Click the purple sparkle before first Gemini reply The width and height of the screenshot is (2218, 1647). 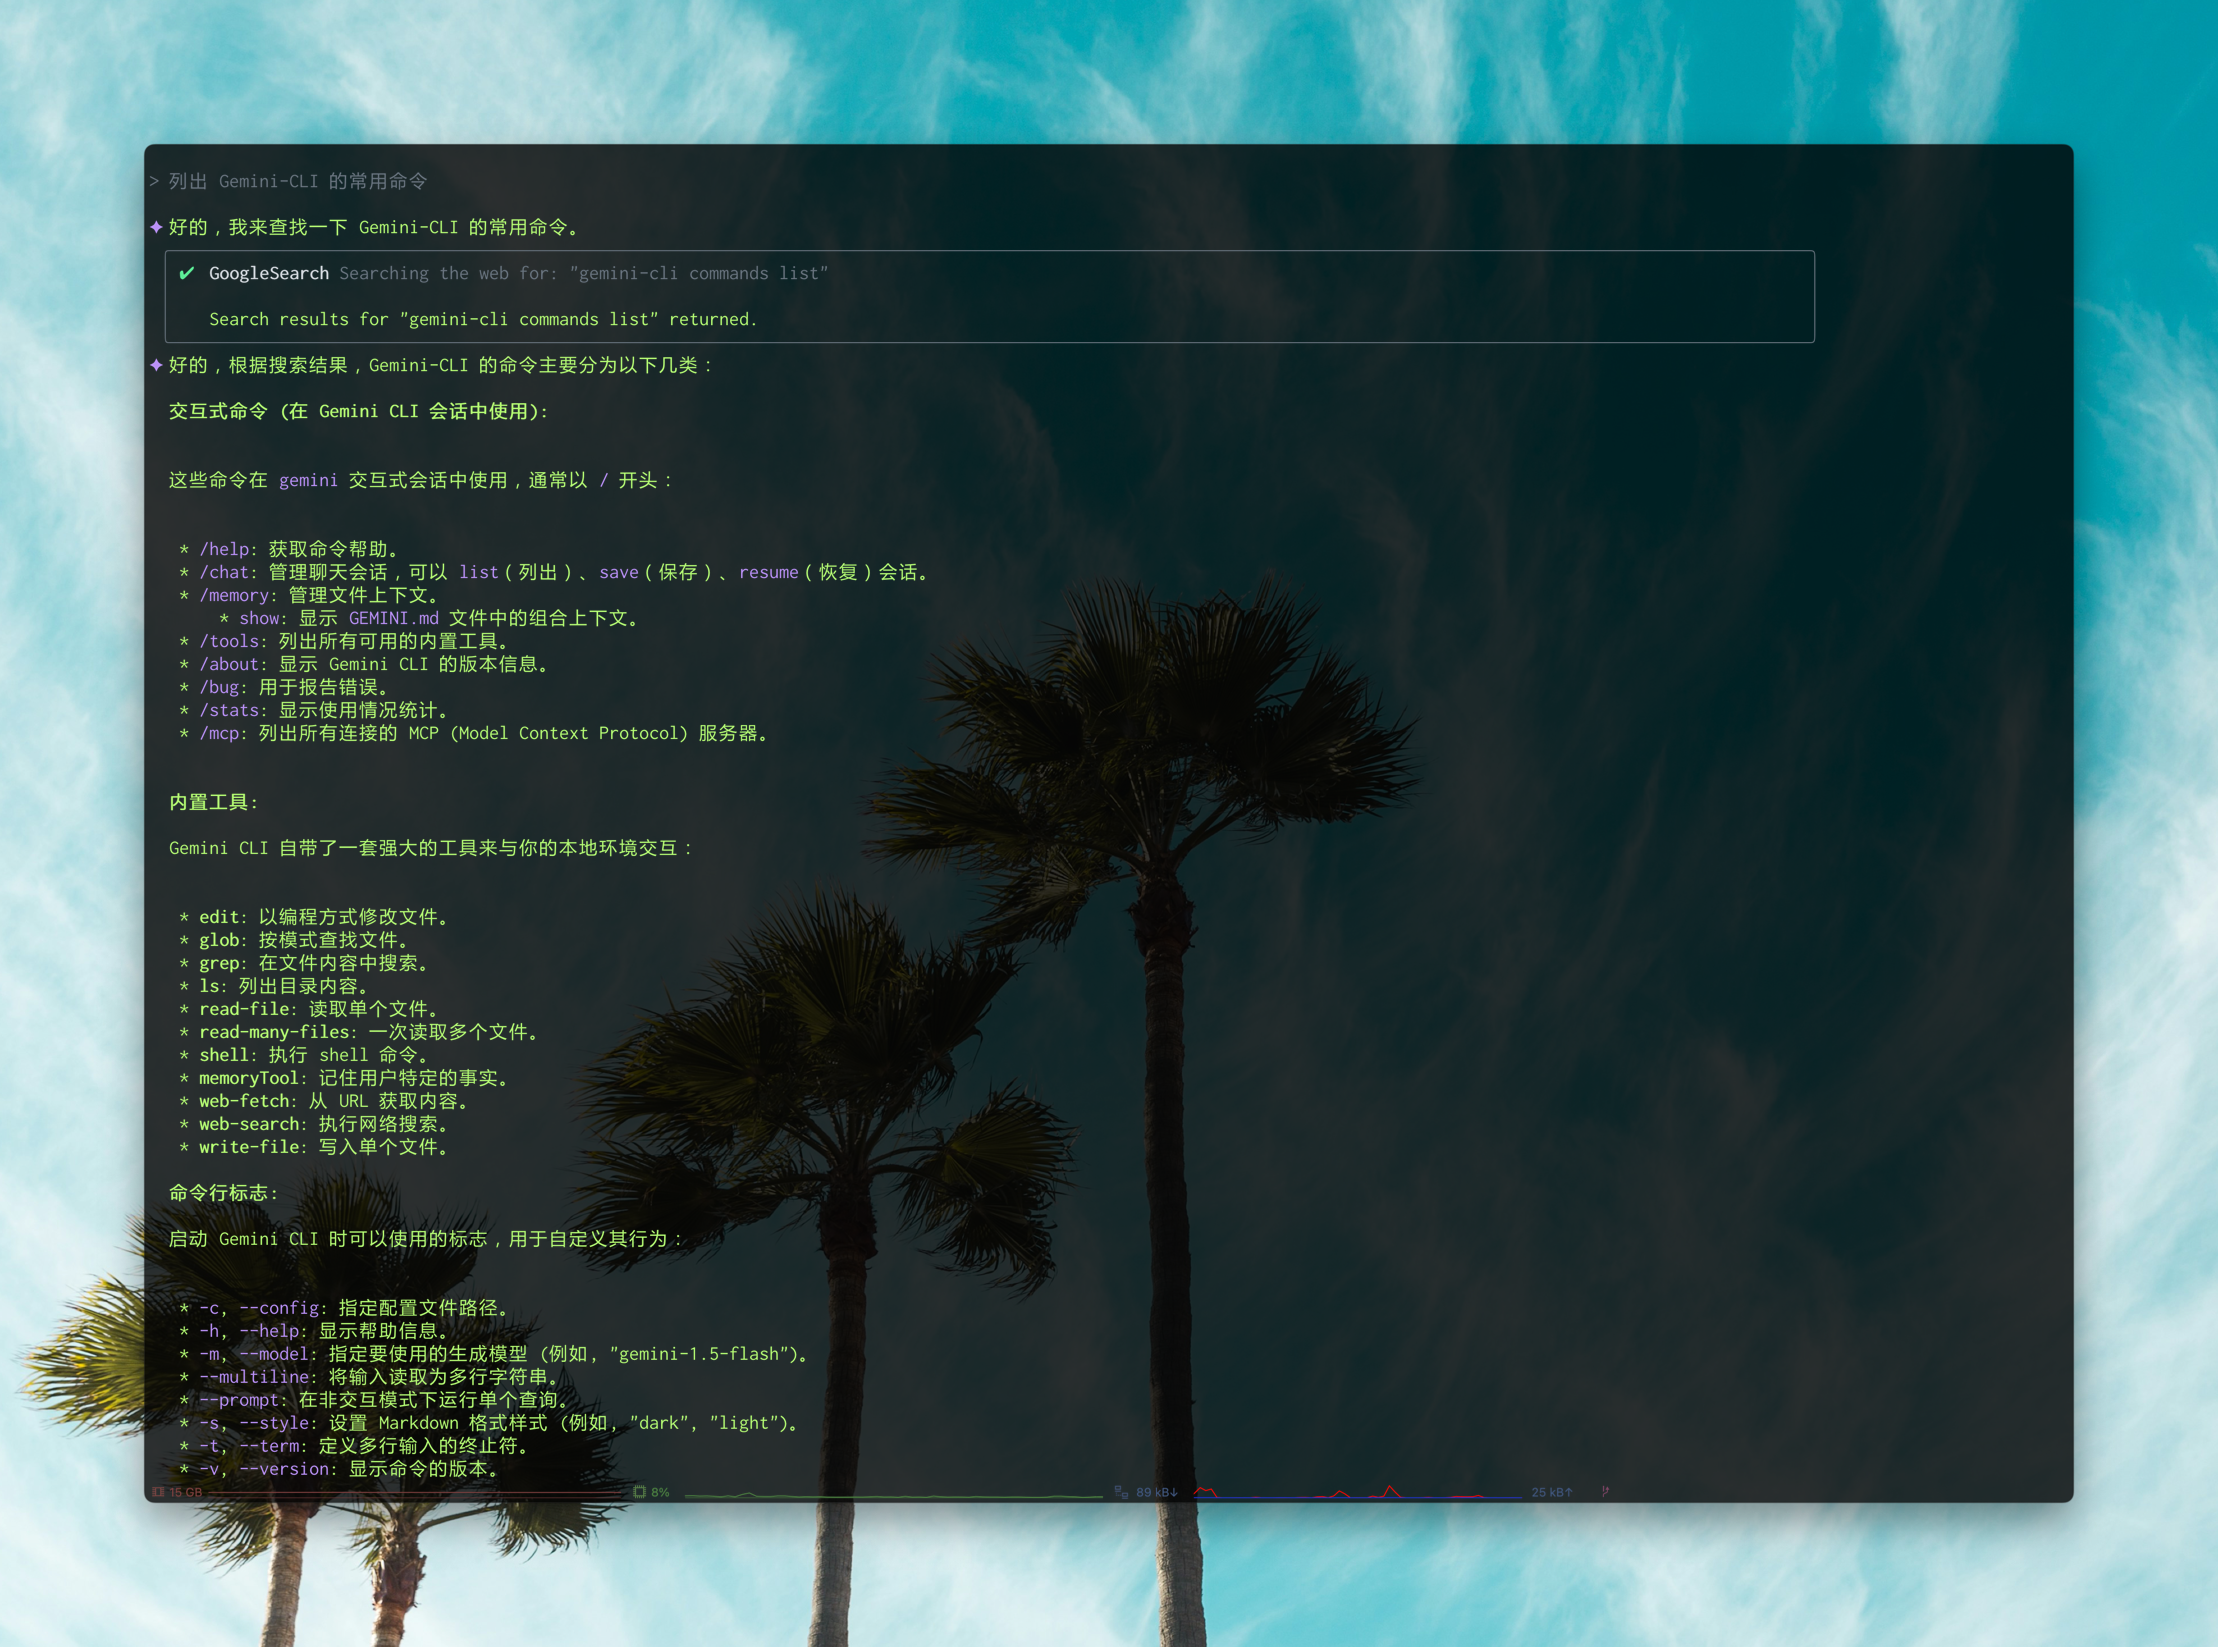156,227
